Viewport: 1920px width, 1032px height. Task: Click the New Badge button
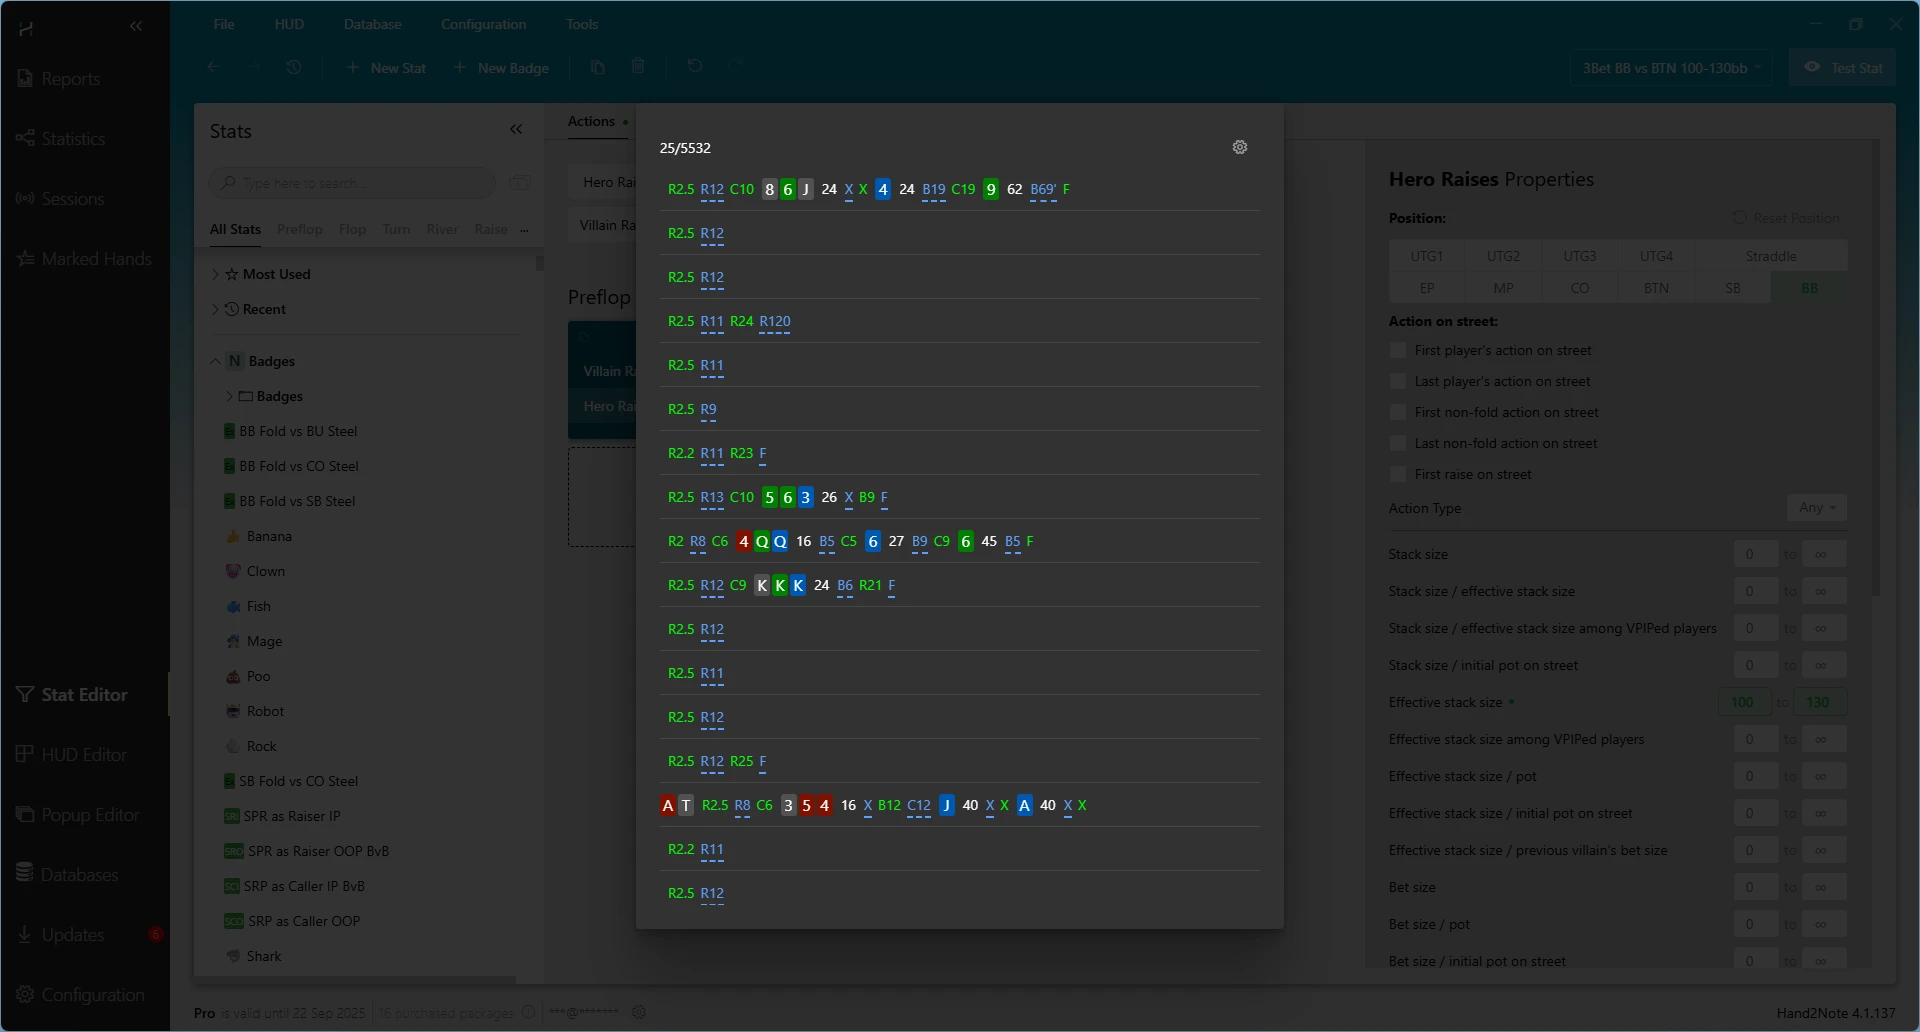click(502, 68)
